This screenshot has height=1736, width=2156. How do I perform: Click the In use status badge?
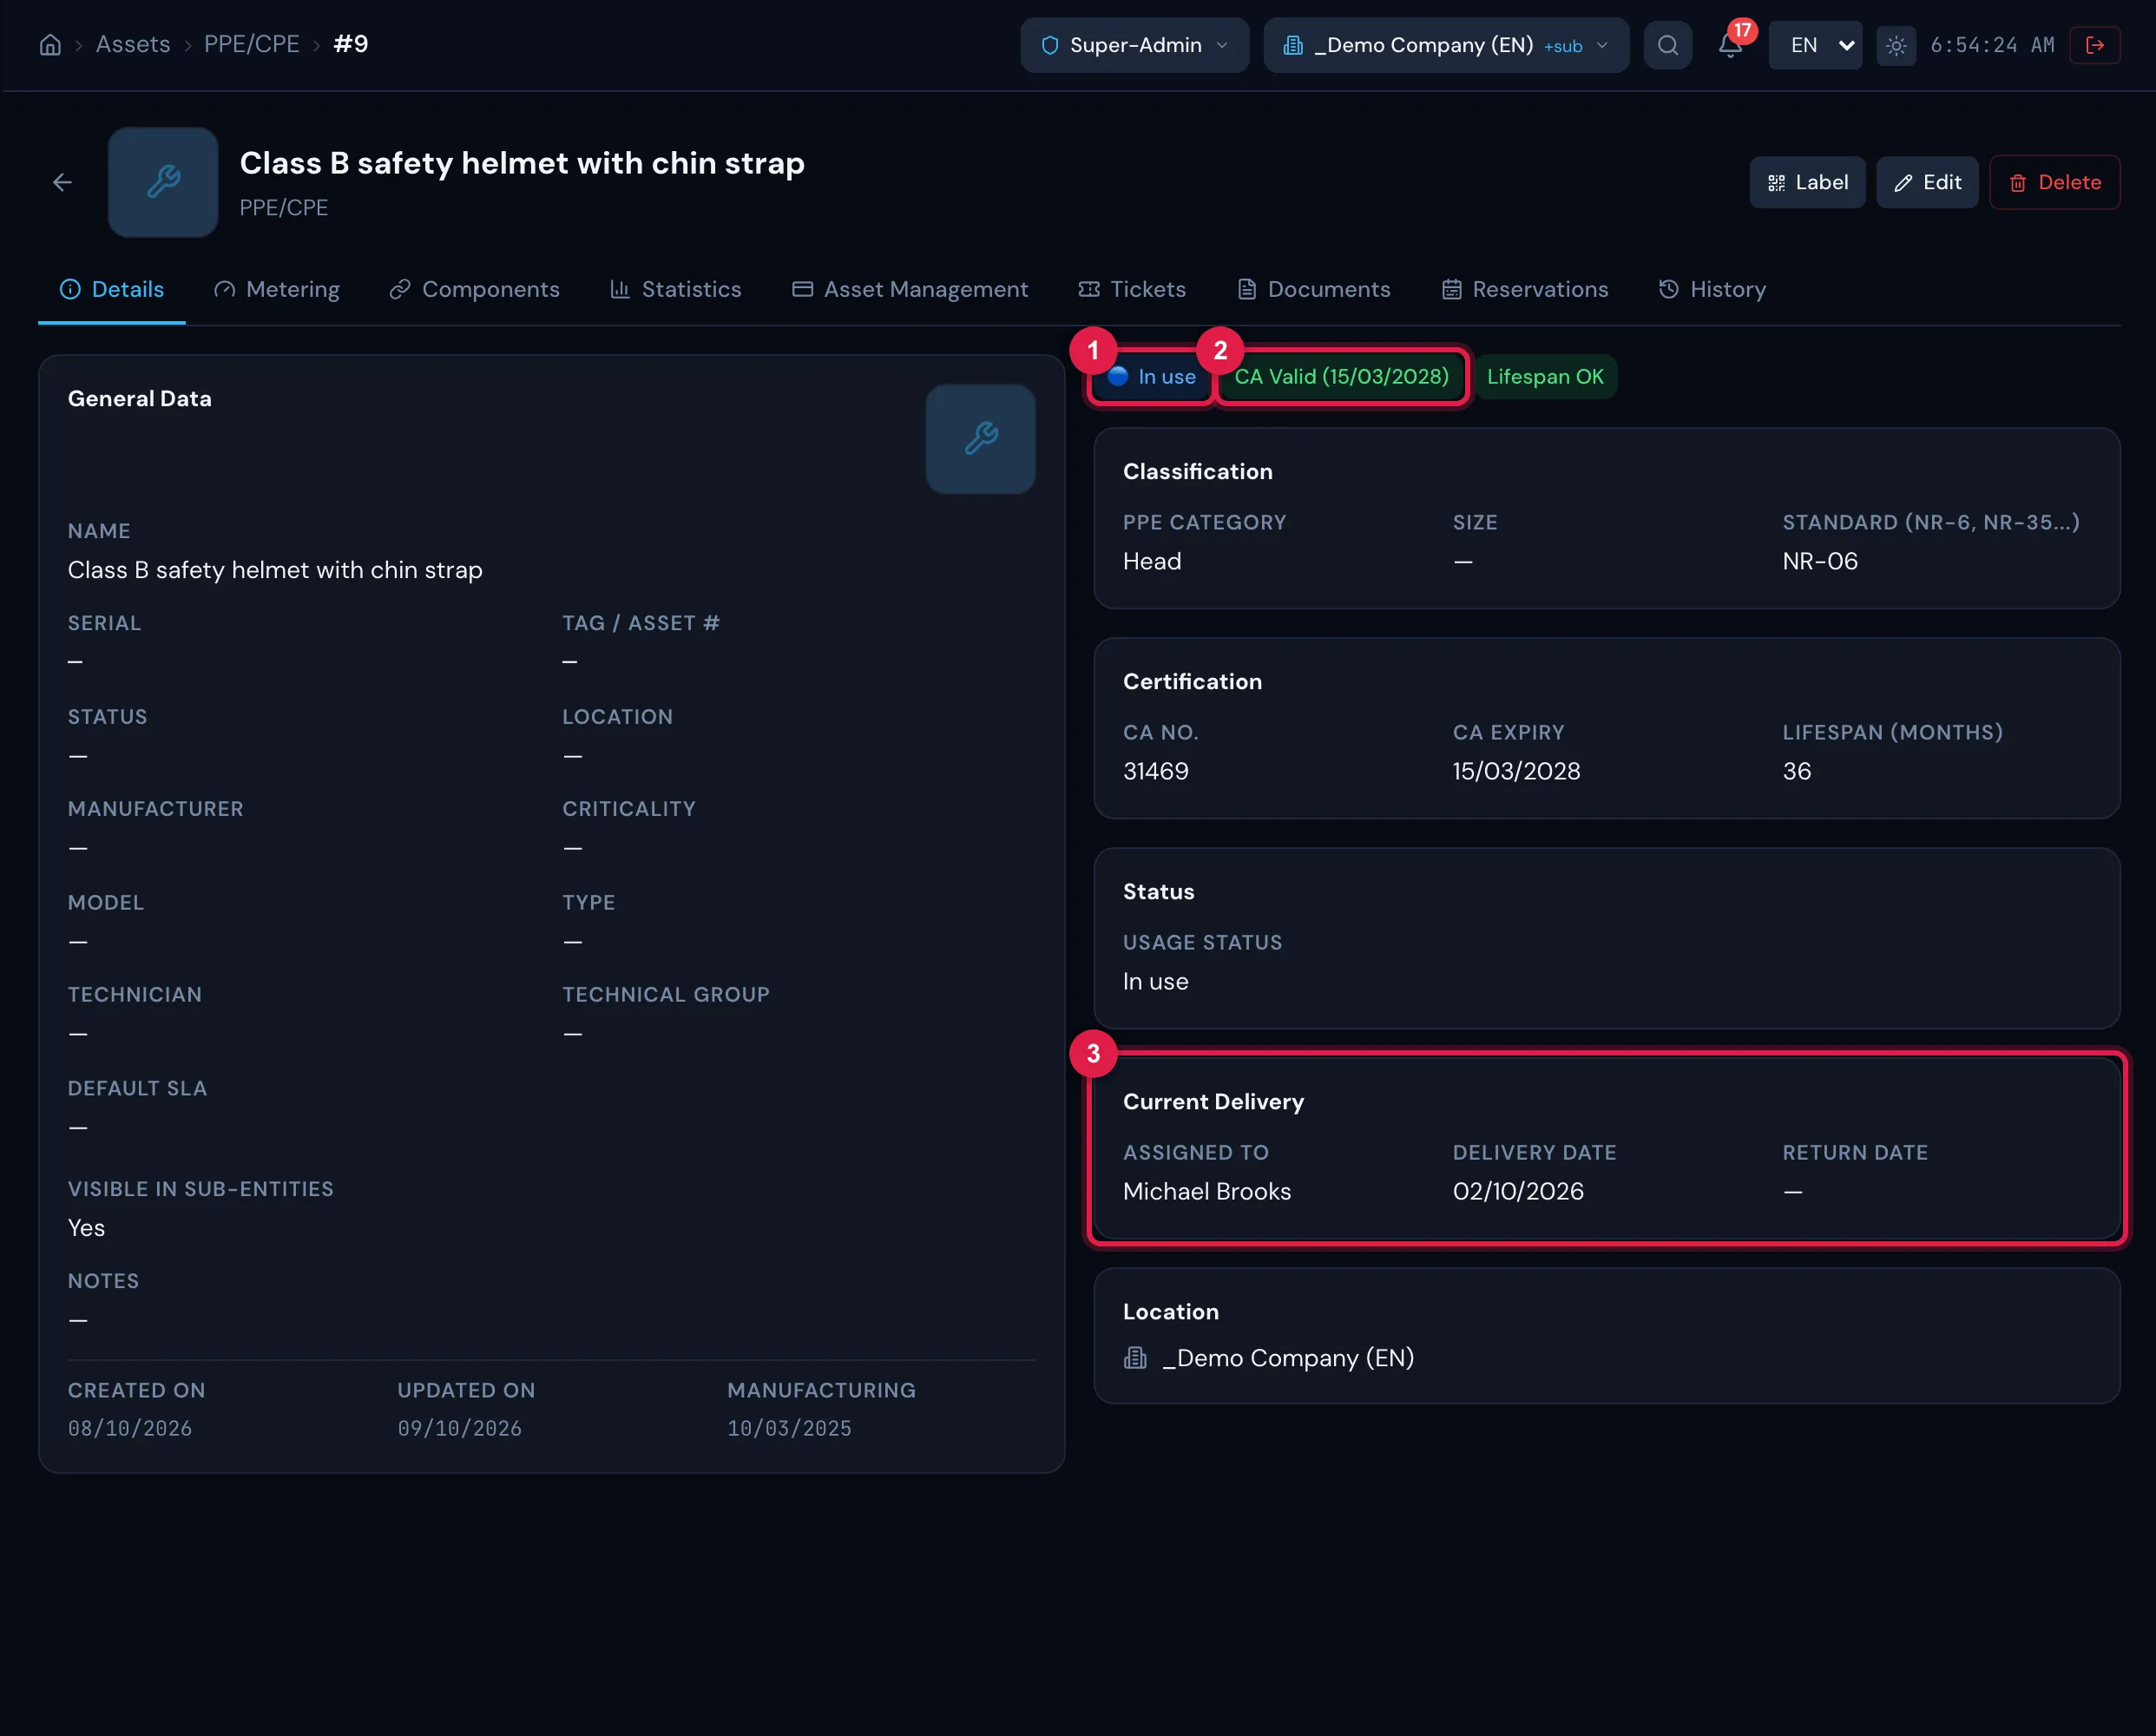tap(1151, 376)
